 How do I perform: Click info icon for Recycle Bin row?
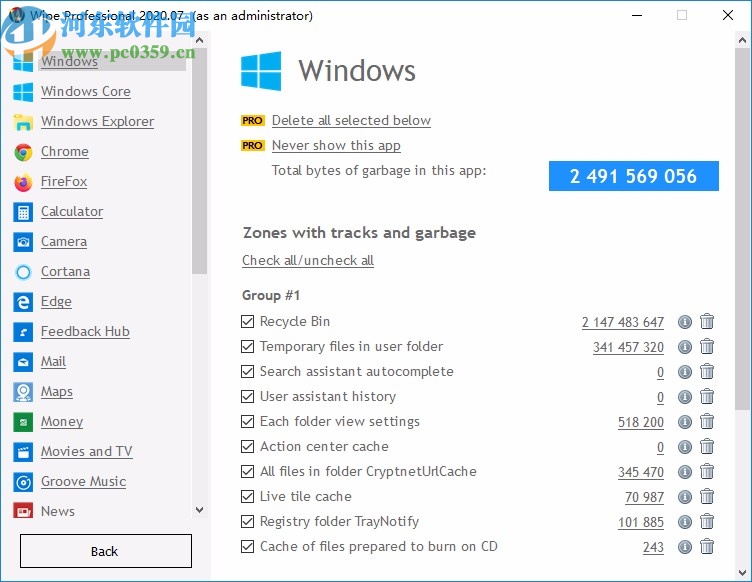click(x=685, y=322)
